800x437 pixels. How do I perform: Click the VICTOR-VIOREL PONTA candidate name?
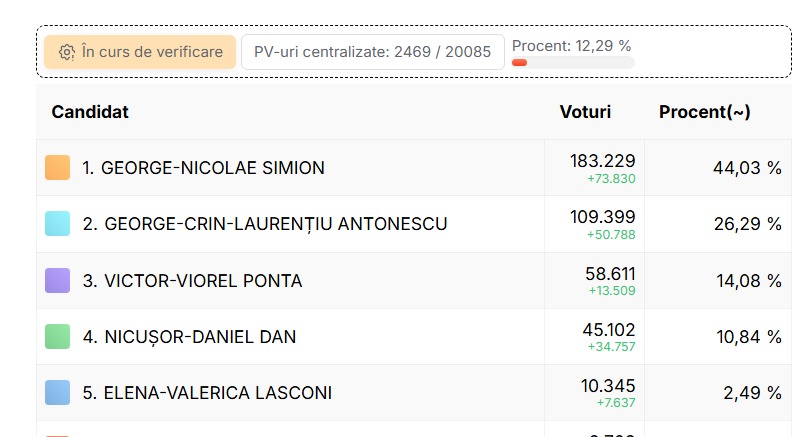[203, 281]
